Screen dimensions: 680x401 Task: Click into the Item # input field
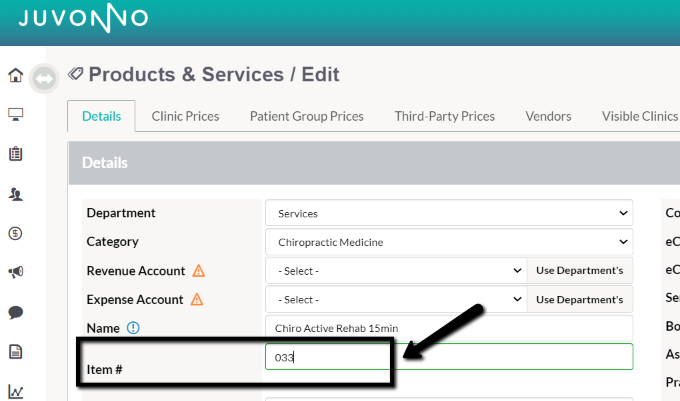[449, 357]
